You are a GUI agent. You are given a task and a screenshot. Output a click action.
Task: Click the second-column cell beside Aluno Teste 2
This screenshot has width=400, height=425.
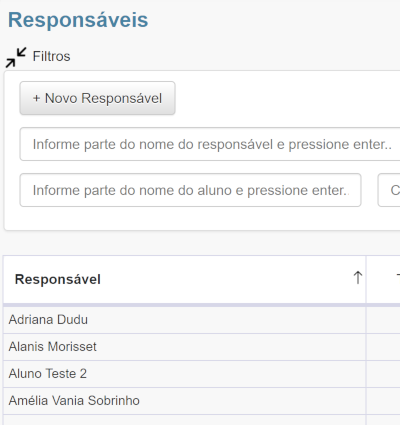click(x=383, y=374)
